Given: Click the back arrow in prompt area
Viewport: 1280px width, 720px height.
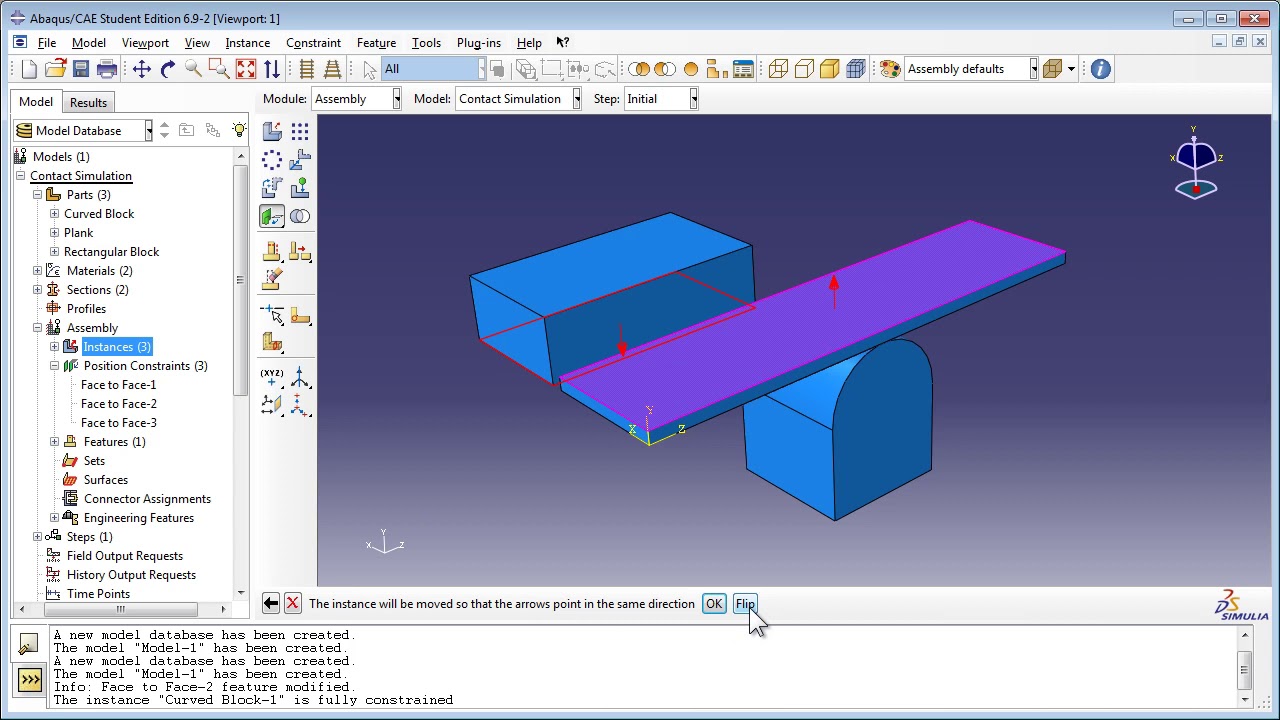Looking at the screenshot, I should coord(271,603).
